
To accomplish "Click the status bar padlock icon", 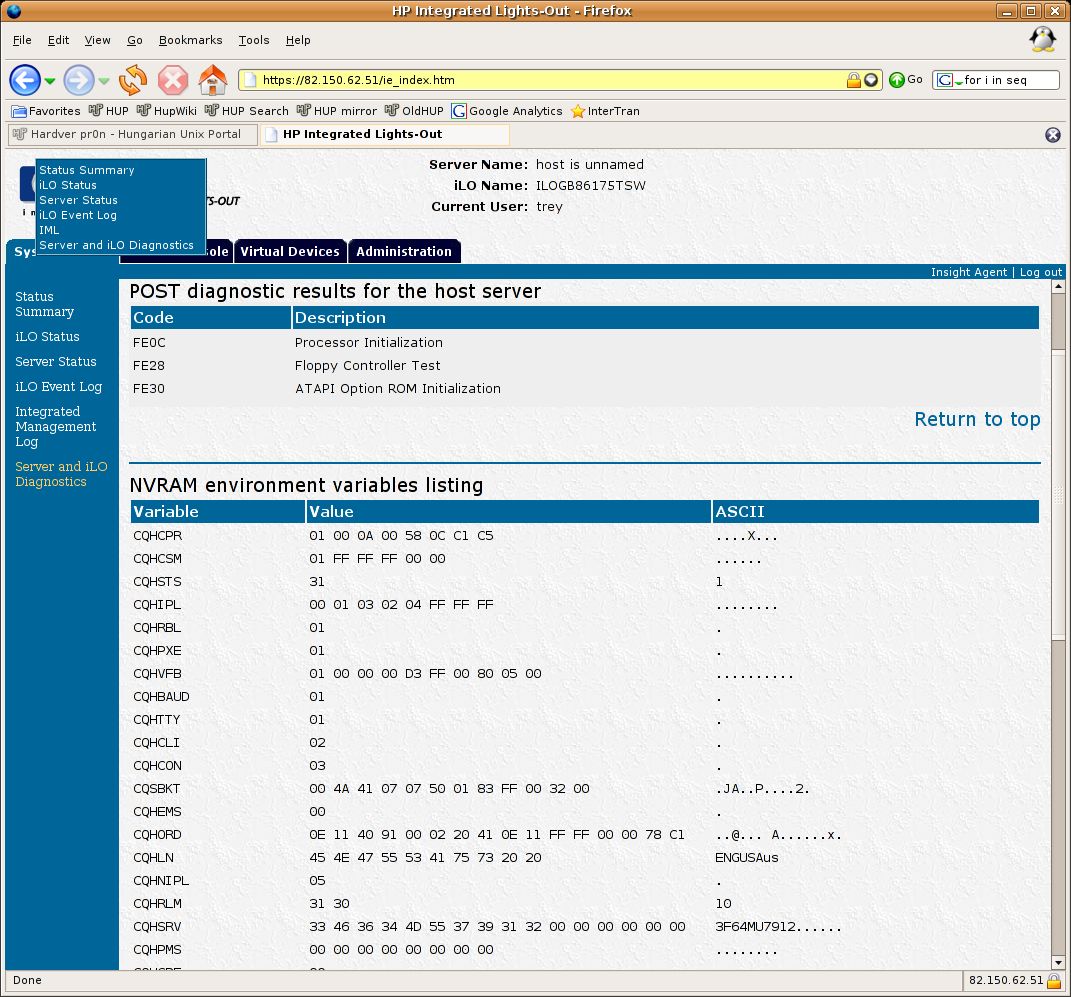I will (x=1054, y=981).
